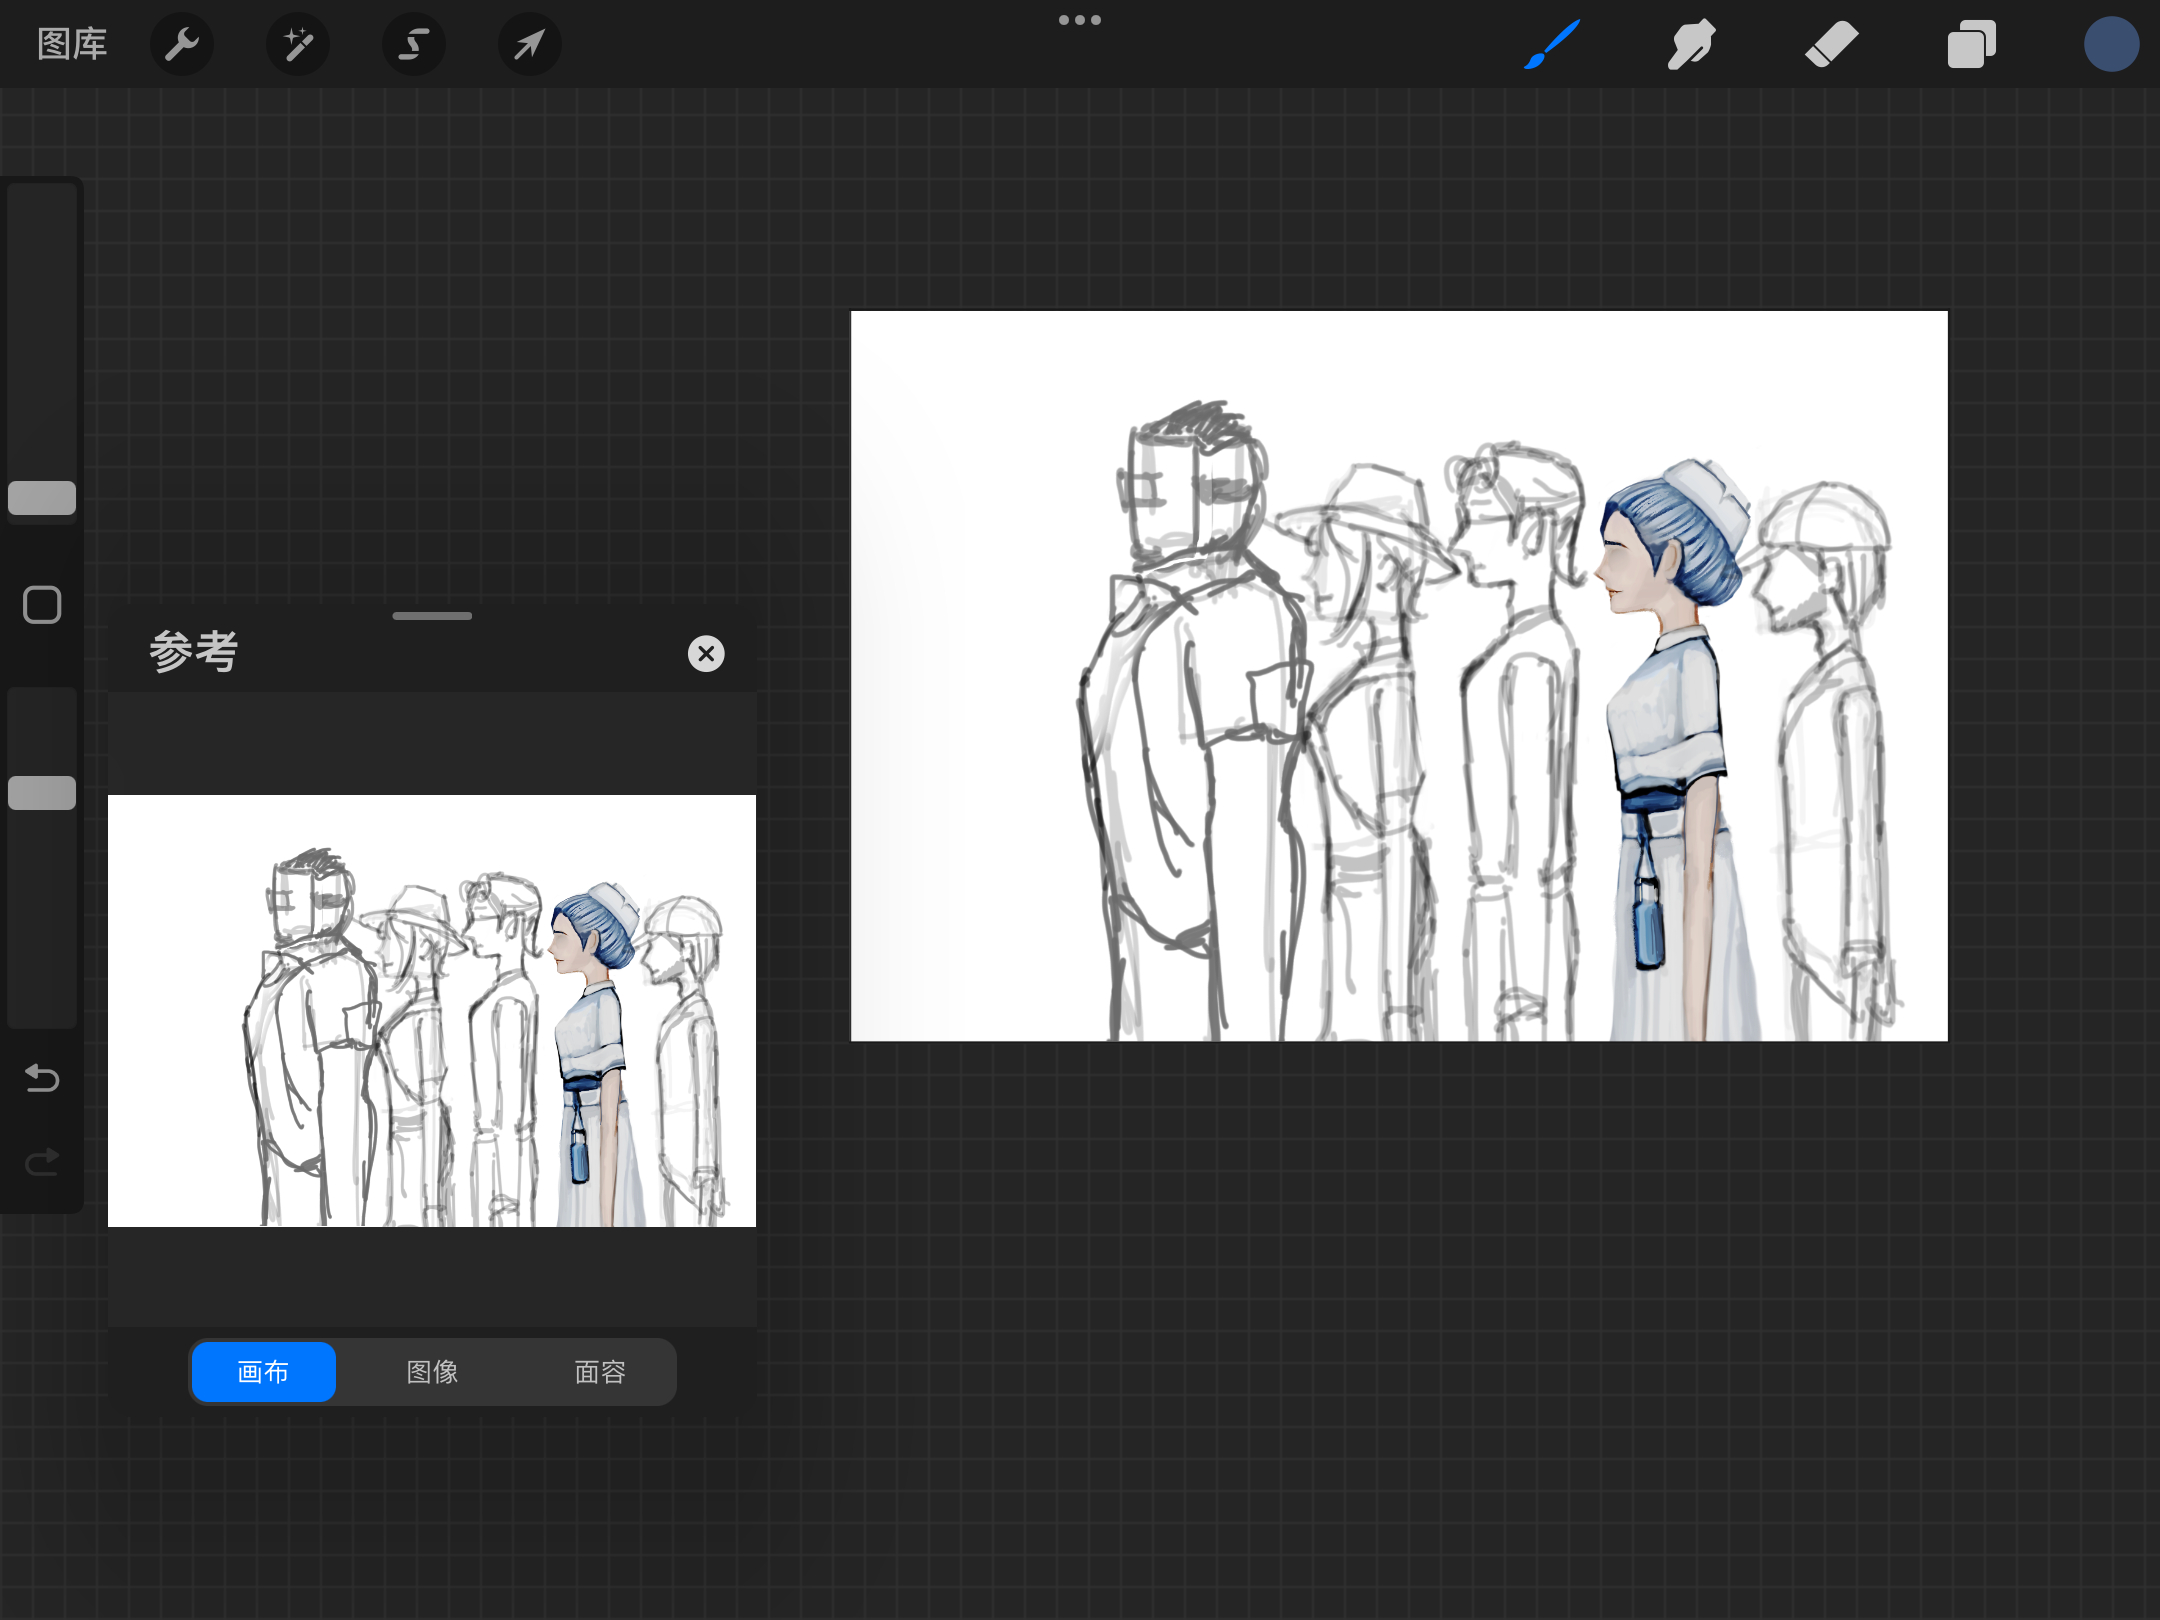Select the Brush tool

click(1552, 44)
